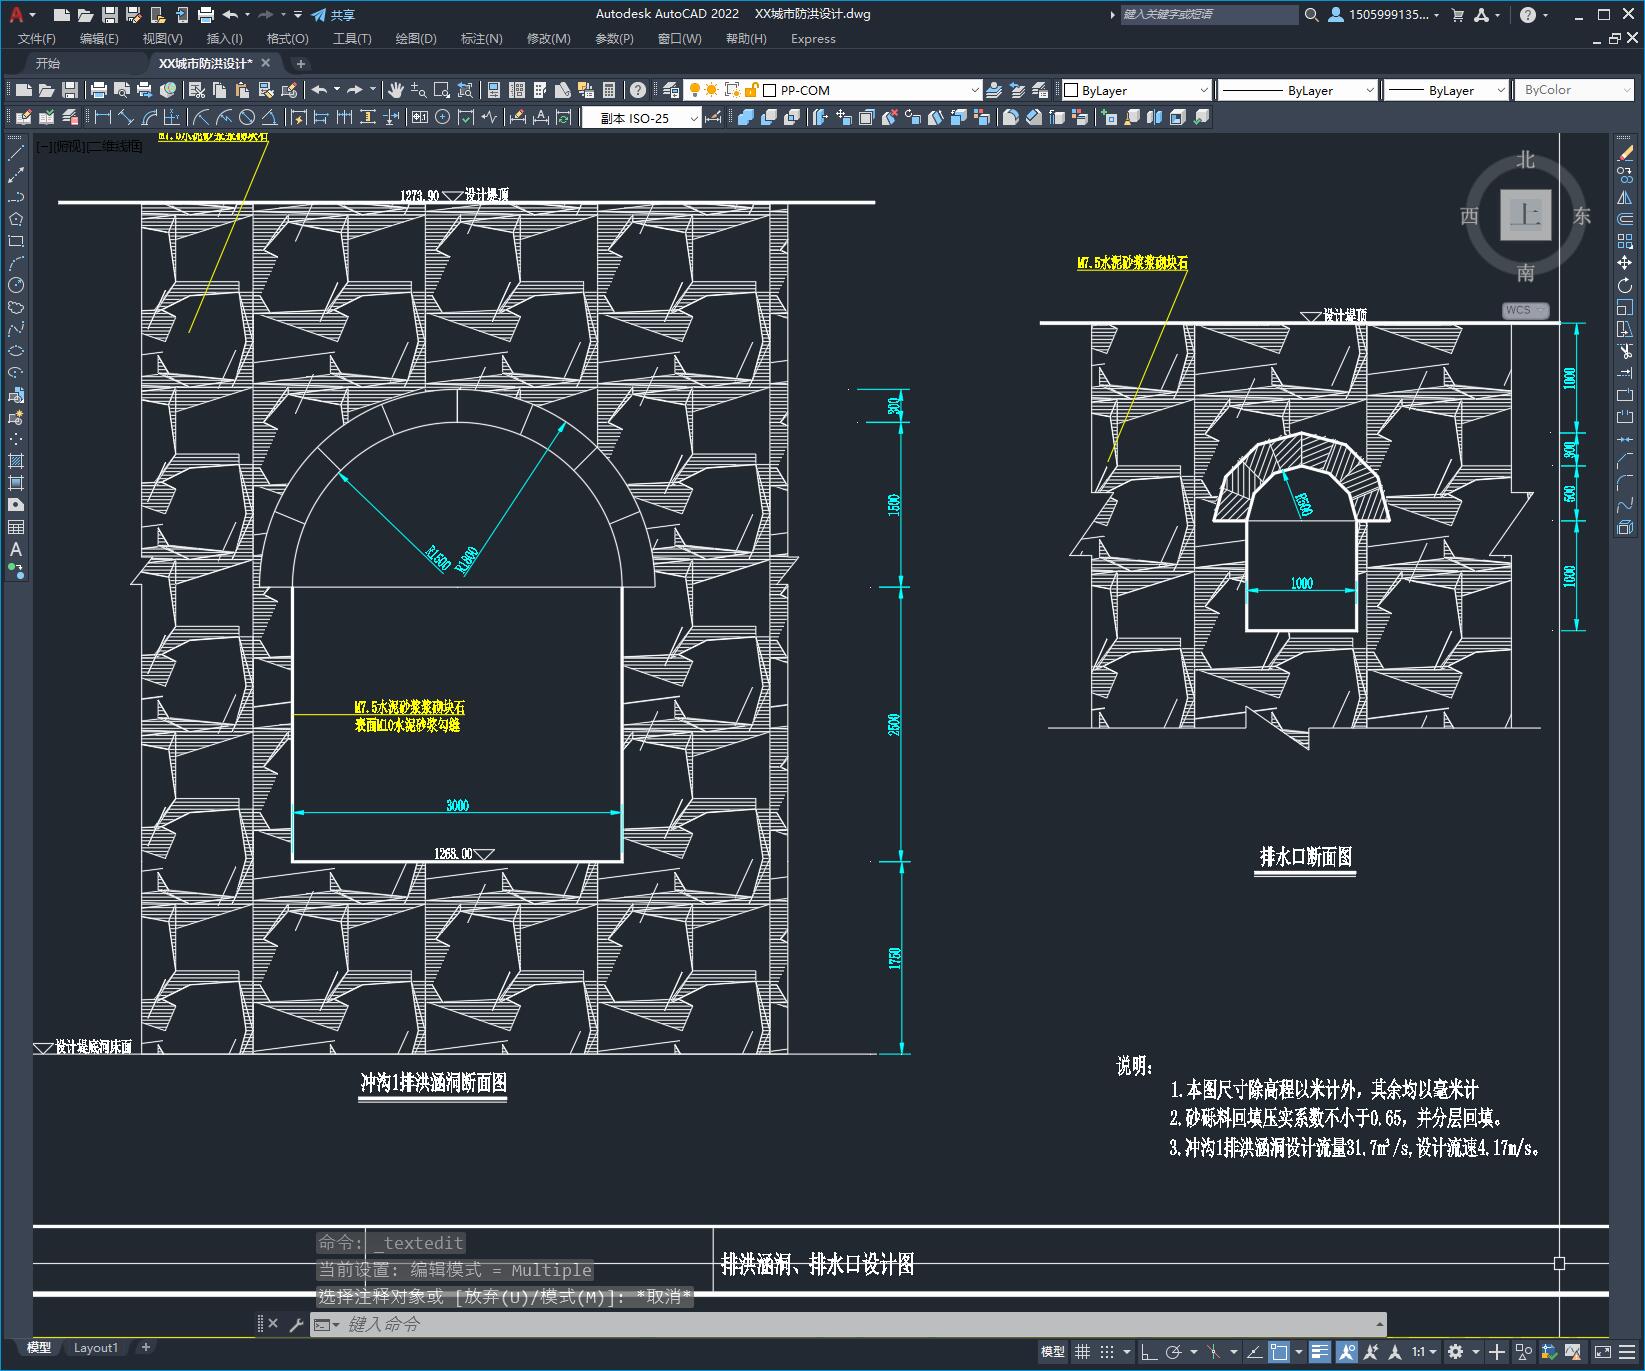Select the Circle draw tool
Screen dimensions: 1645x1371
pos(16,285)
